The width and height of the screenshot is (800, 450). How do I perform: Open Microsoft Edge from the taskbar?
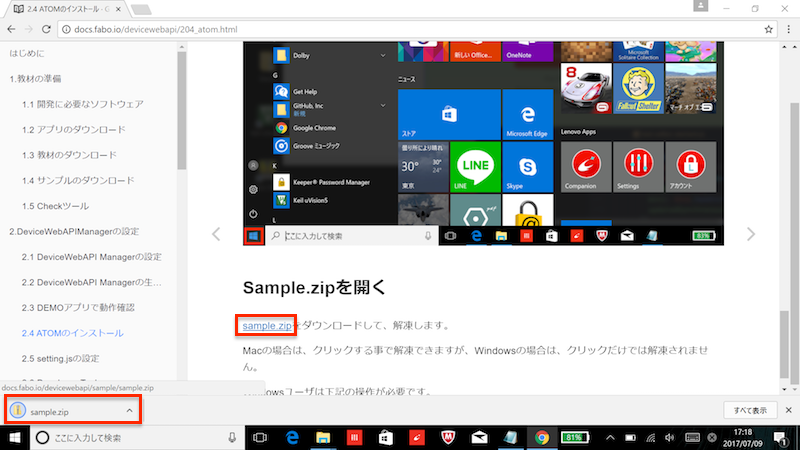pos(294,438)
